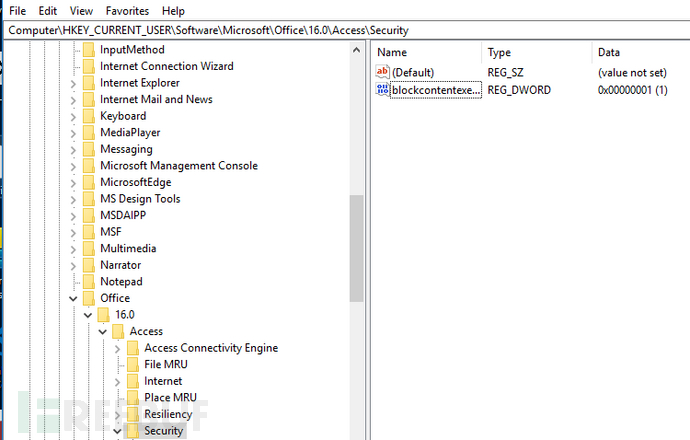This screenshot has height=440, width=690.
Task: Expand the Internet key under Access
Action: pyautogui.click(x=117, y=382)
